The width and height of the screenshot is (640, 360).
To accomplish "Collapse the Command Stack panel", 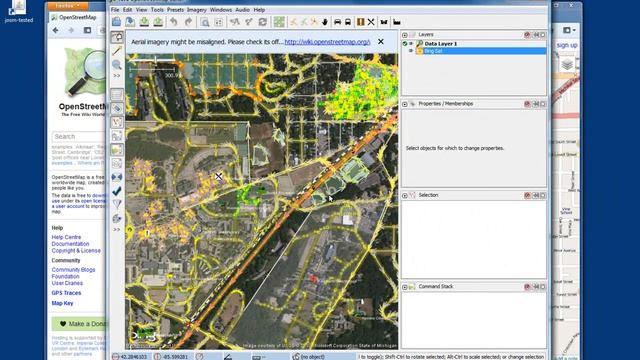I will pyautogui.click(x=405, y=287).
